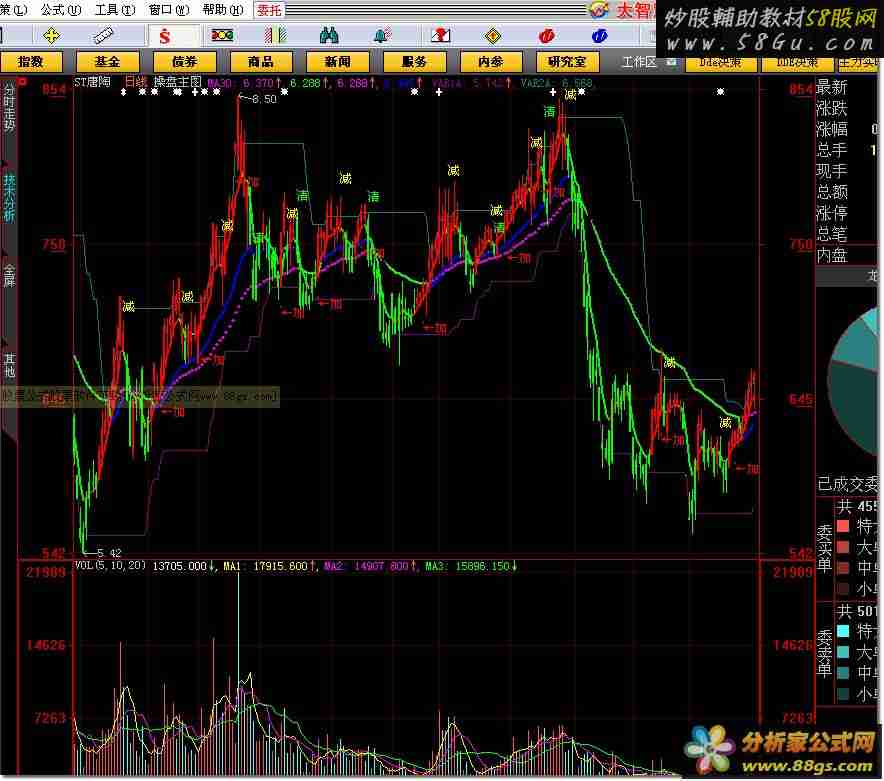Click the colored vertical bars icon
This screenshot has width=884, height=781.
275,36
